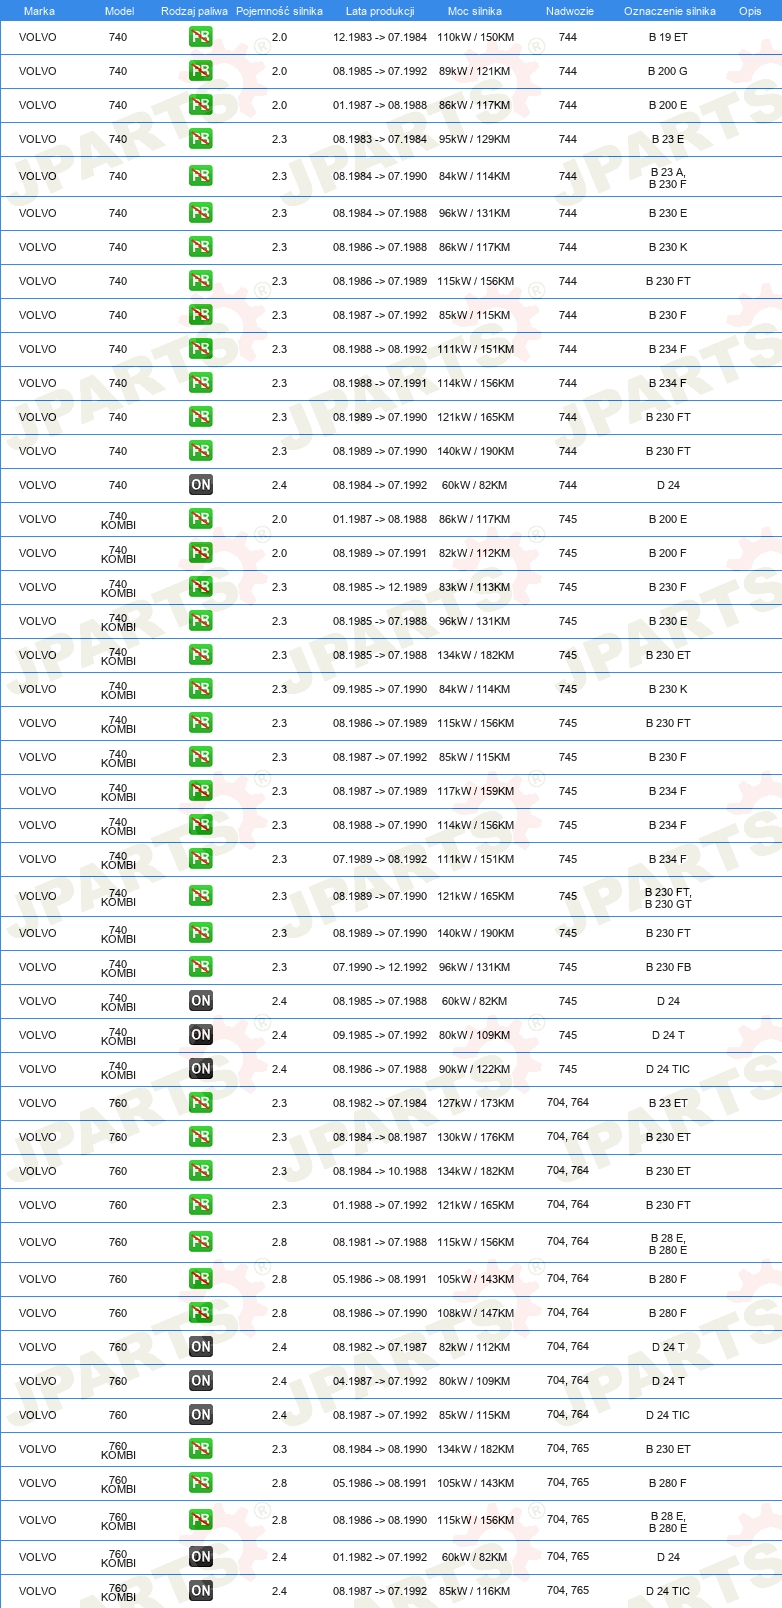
Task: Select the 127kW / 173KM power value
Action: pos(475,1103)
